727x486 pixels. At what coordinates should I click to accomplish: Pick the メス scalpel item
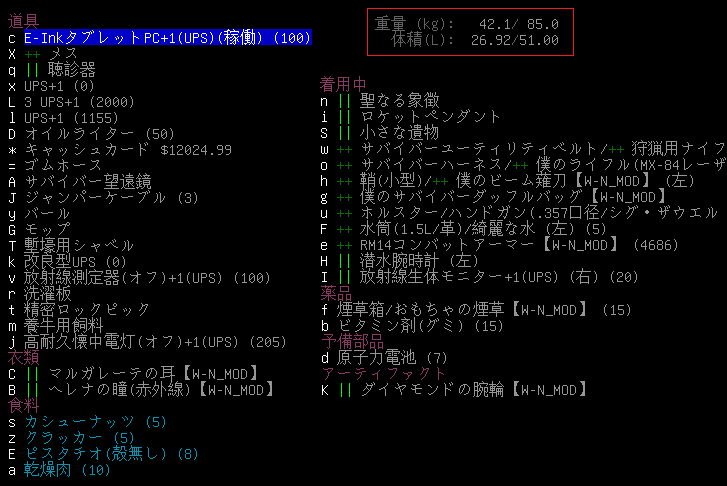pyautogui.click(x=63, y=54)
